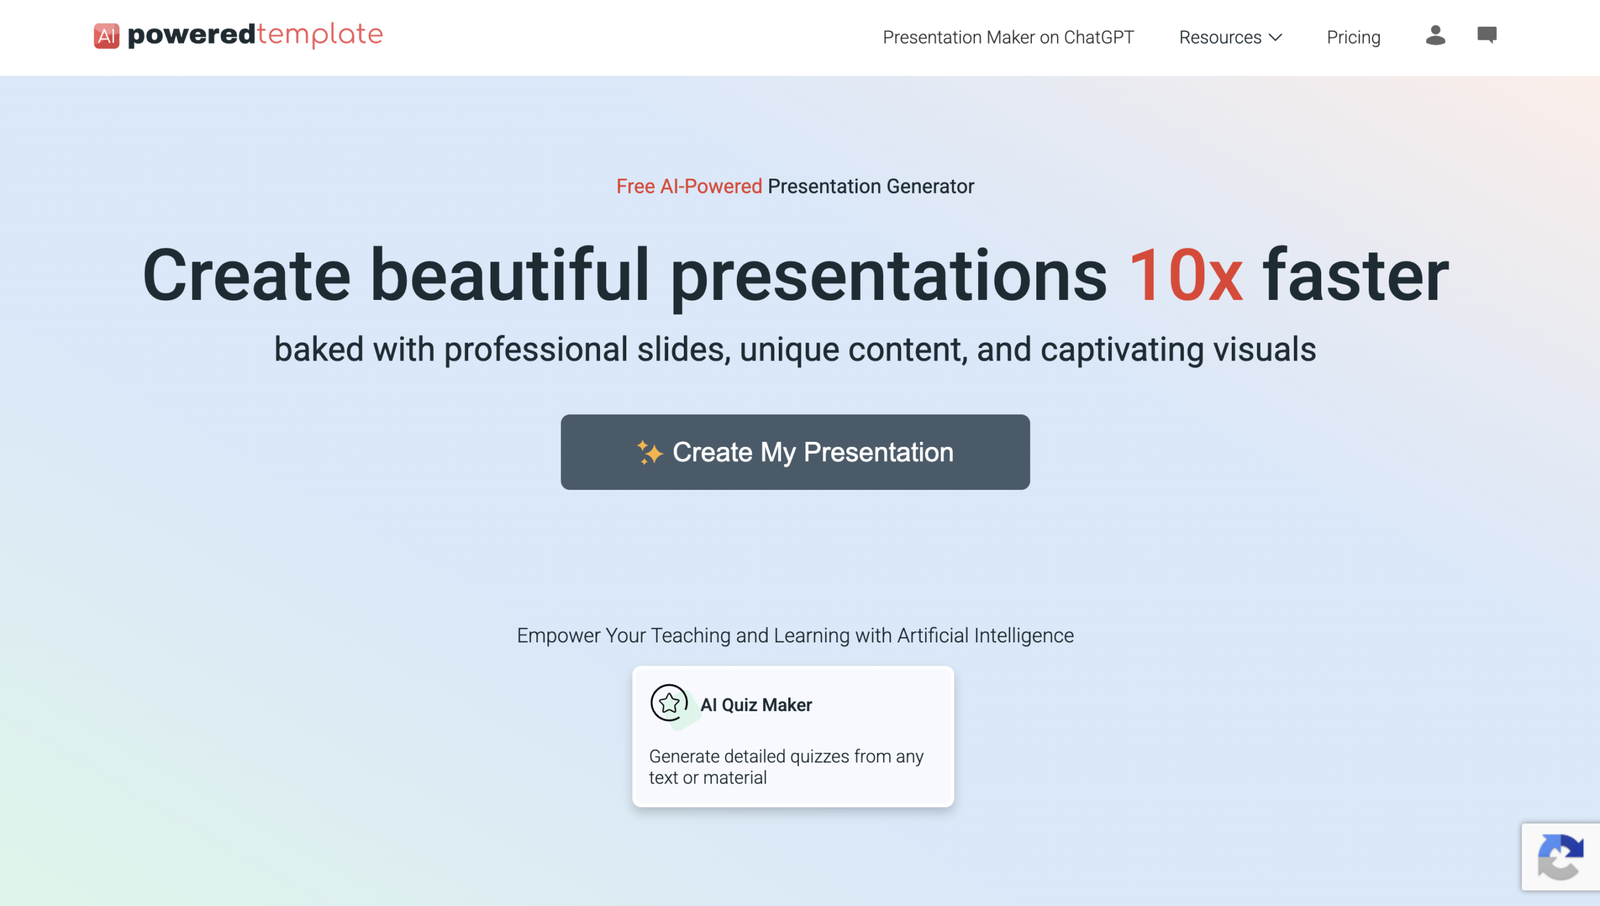Expand the Resources dropdown menu
The height and width of the screenshot is (906, 1600).
point(1230,37)
